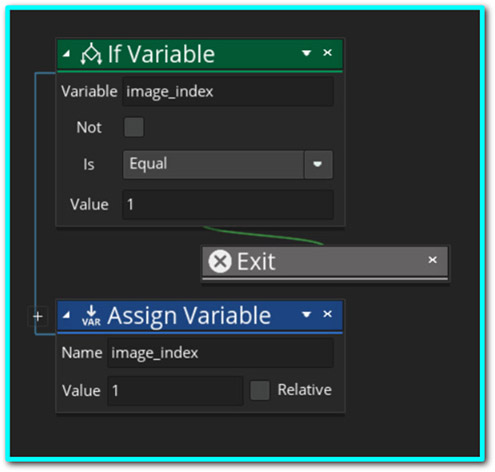Click the If Variable Value field
The height and width of the screenshot is (472, 495).
[228, 204]
